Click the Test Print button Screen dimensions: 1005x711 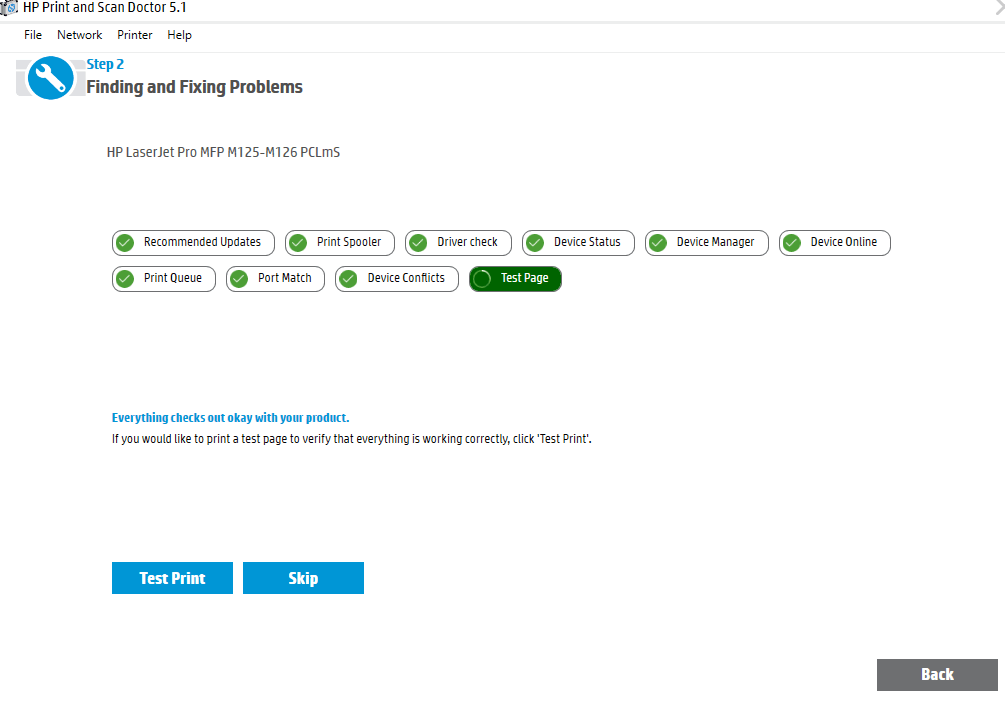coord(172,578)
